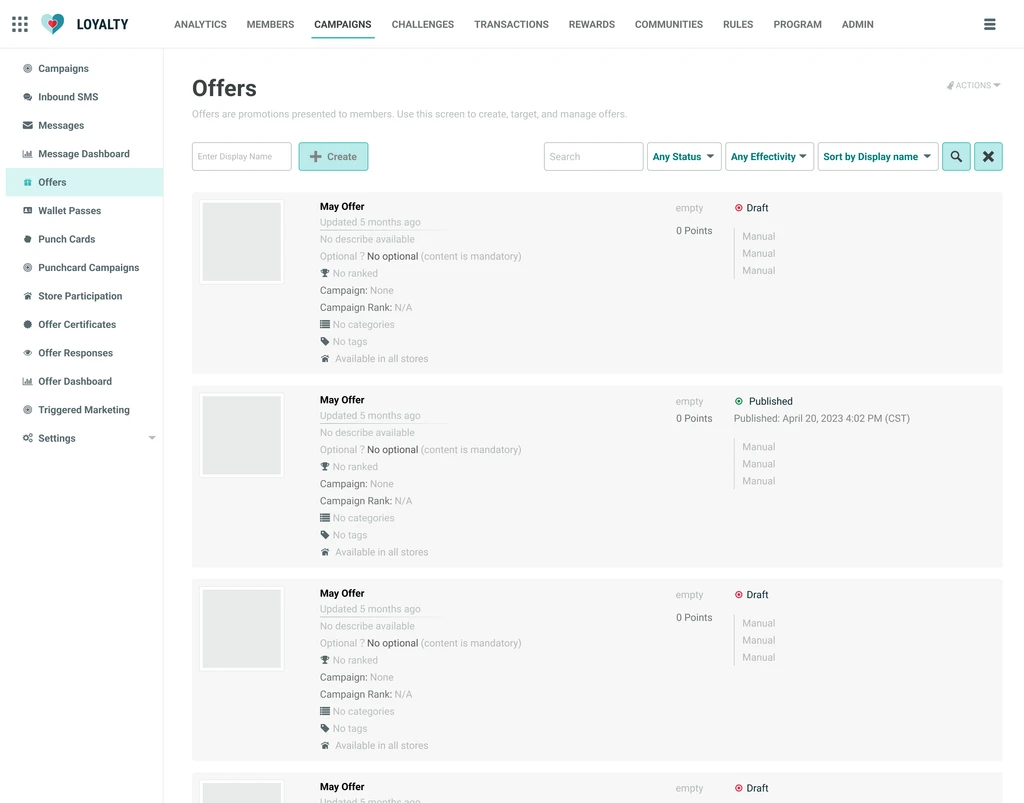Screen dimensions: 1024x803
Task: Click the green Published status icon
Action: (x=739, y=402)
